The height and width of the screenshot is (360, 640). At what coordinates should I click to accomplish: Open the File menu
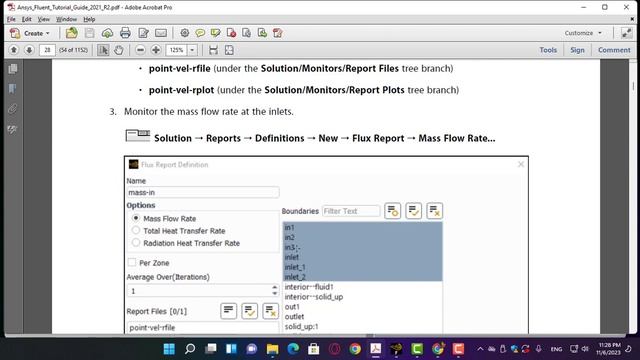coord(11,19)
